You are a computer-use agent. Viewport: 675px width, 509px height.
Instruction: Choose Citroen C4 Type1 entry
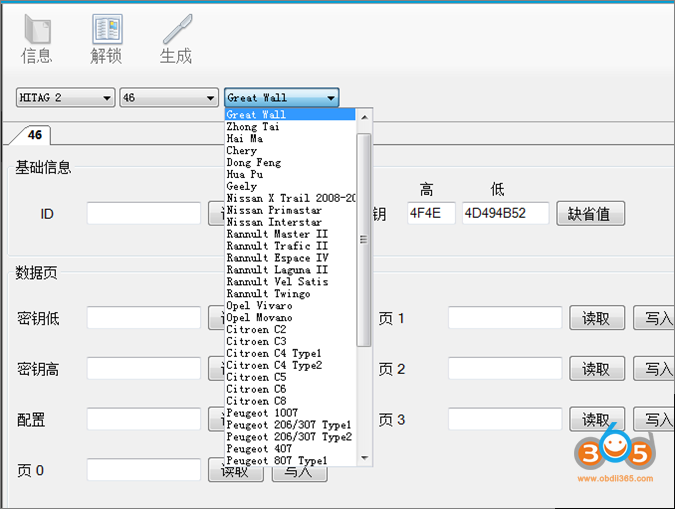click(290, 353)
